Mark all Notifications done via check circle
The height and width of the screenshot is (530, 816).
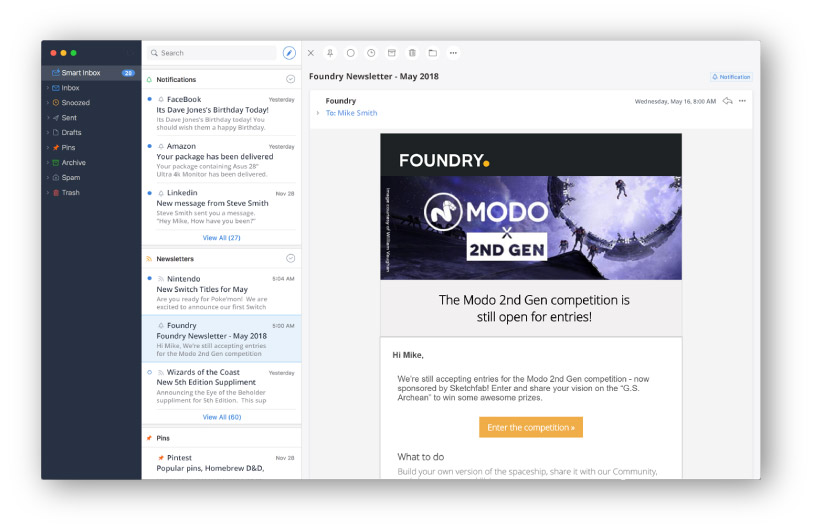coord(290,79)
